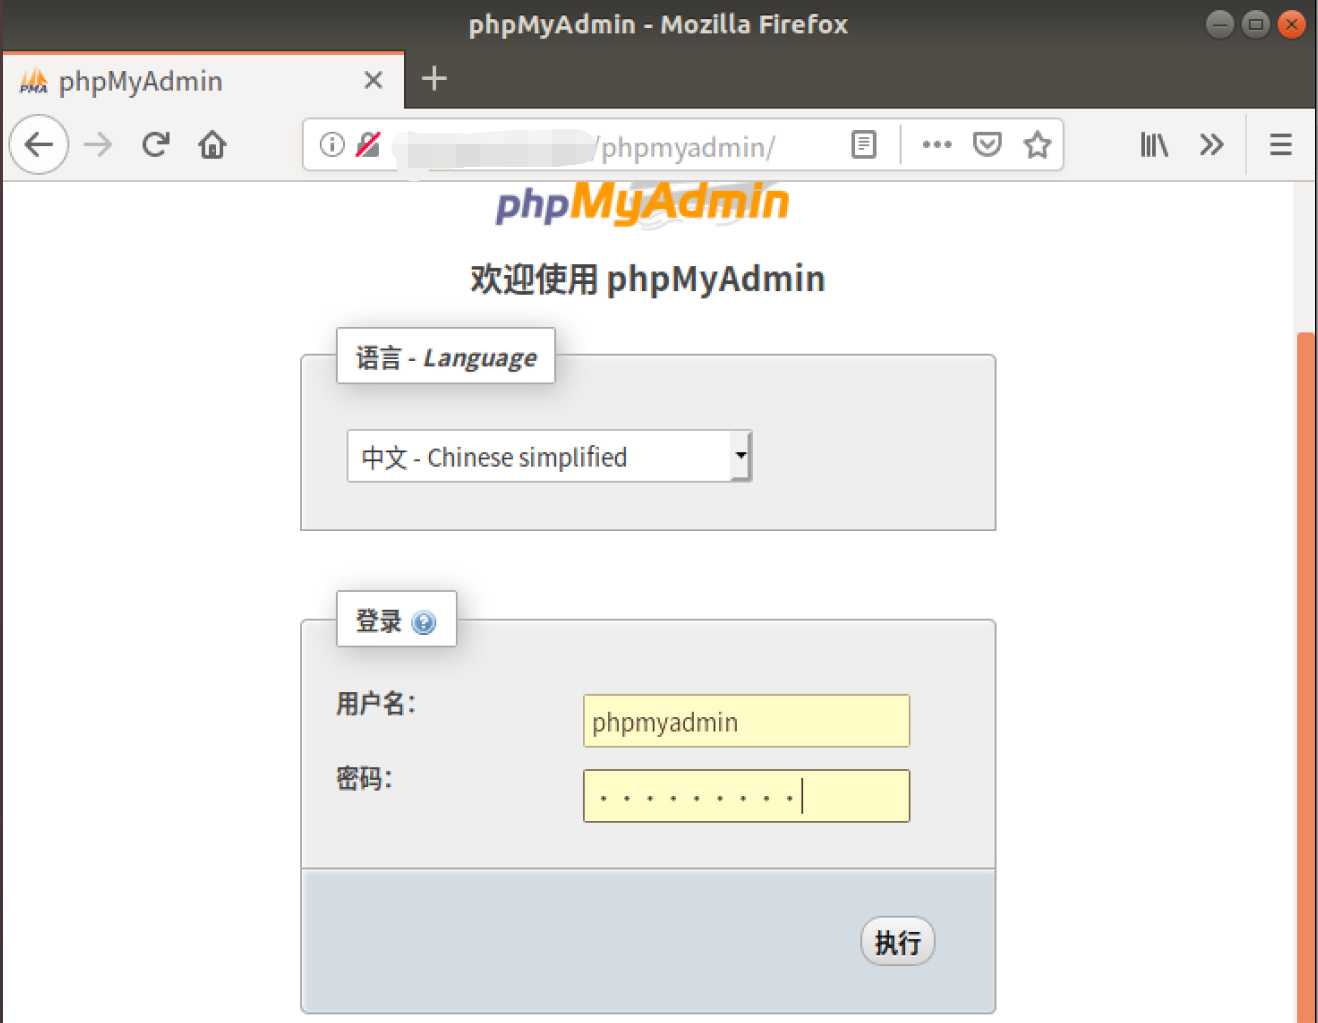Open the Firefox hamburger menu
This screenshot has height=1023, width=1318.
pyautogui.click(x=1281, y=145)
